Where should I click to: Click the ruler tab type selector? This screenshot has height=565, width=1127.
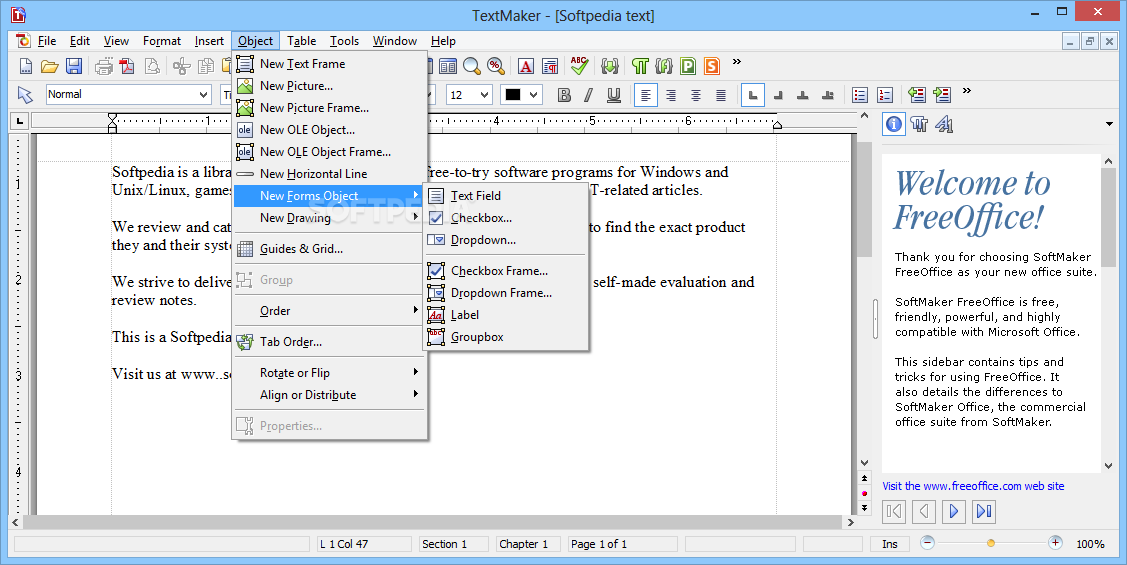pyautogui.click(x=19, y=121)
